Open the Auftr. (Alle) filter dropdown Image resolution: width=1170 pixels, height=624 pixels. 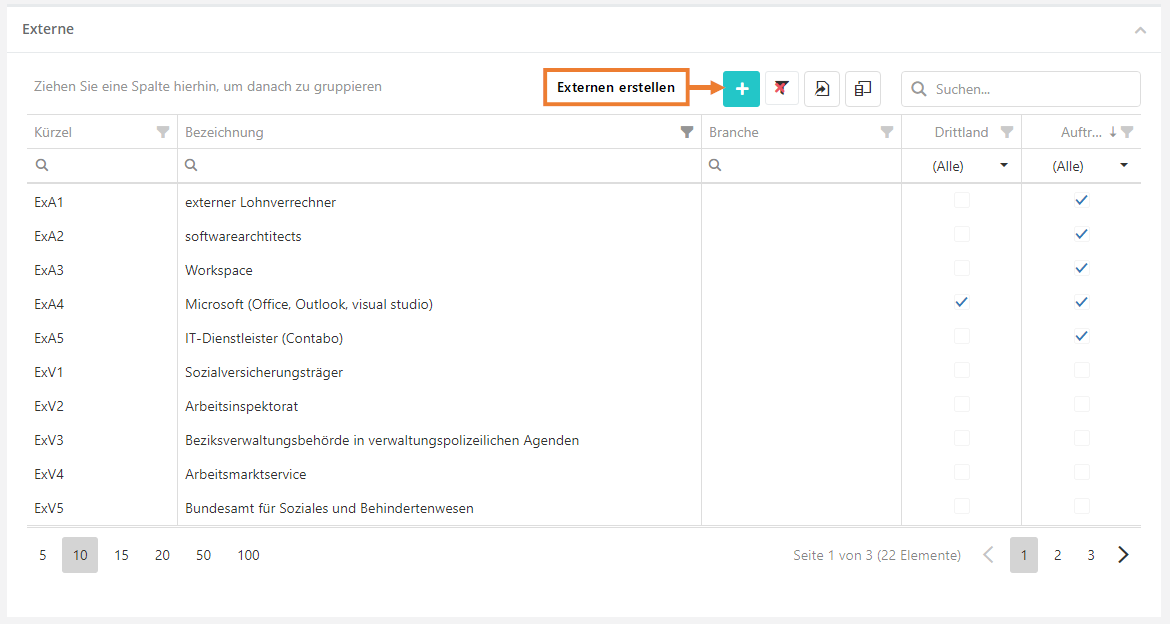pos(1123,166)
